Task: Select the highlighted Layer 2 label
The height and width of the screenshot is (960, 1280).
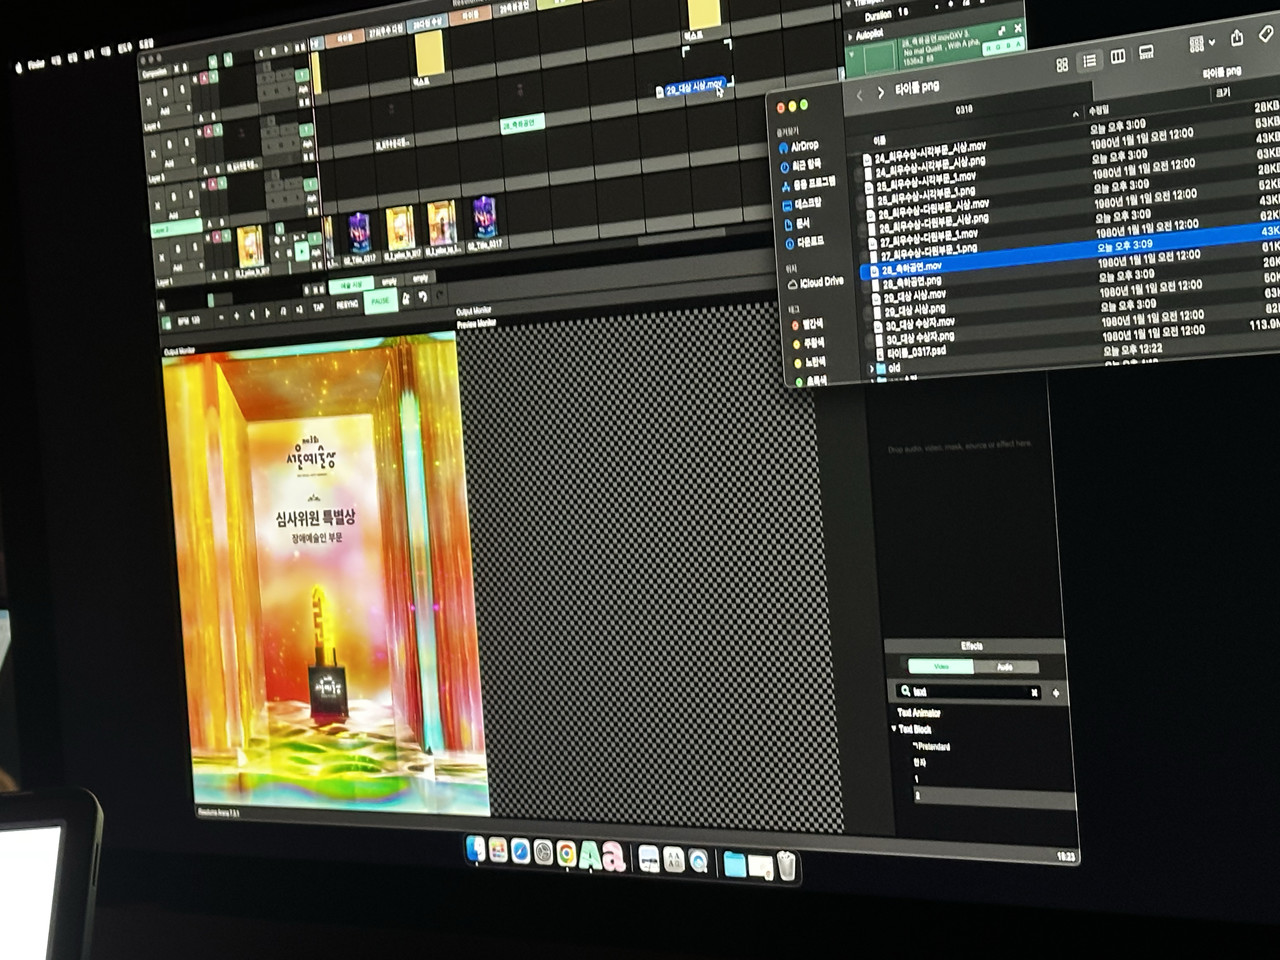Action: 174,229
